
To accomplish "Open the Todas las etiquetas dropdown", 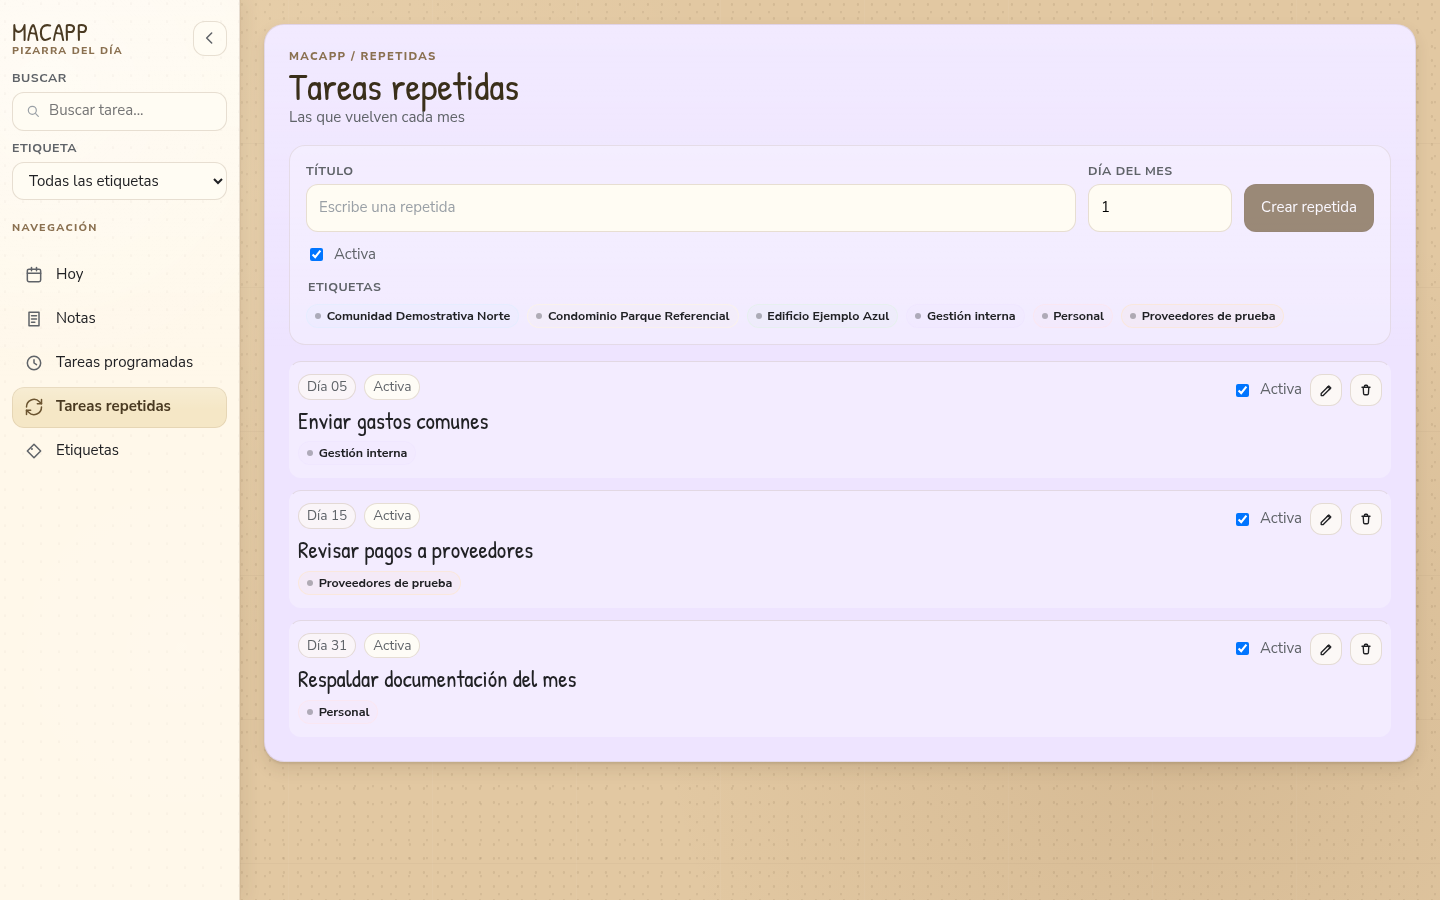I will click(x=119, y=181).
